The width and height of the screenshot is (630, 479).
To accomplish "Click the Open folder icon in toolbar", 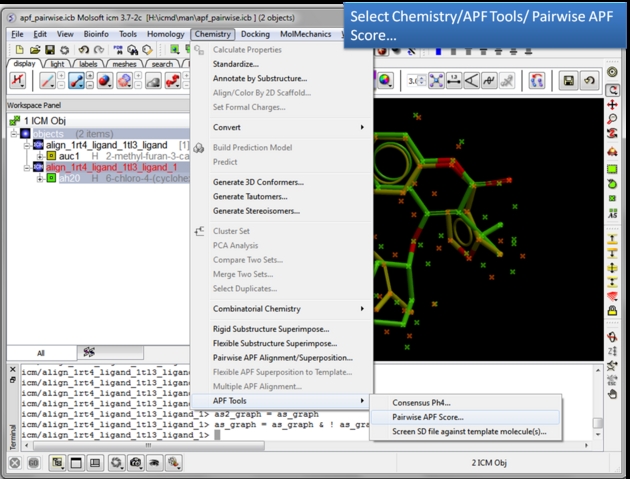I will point(35,49).
